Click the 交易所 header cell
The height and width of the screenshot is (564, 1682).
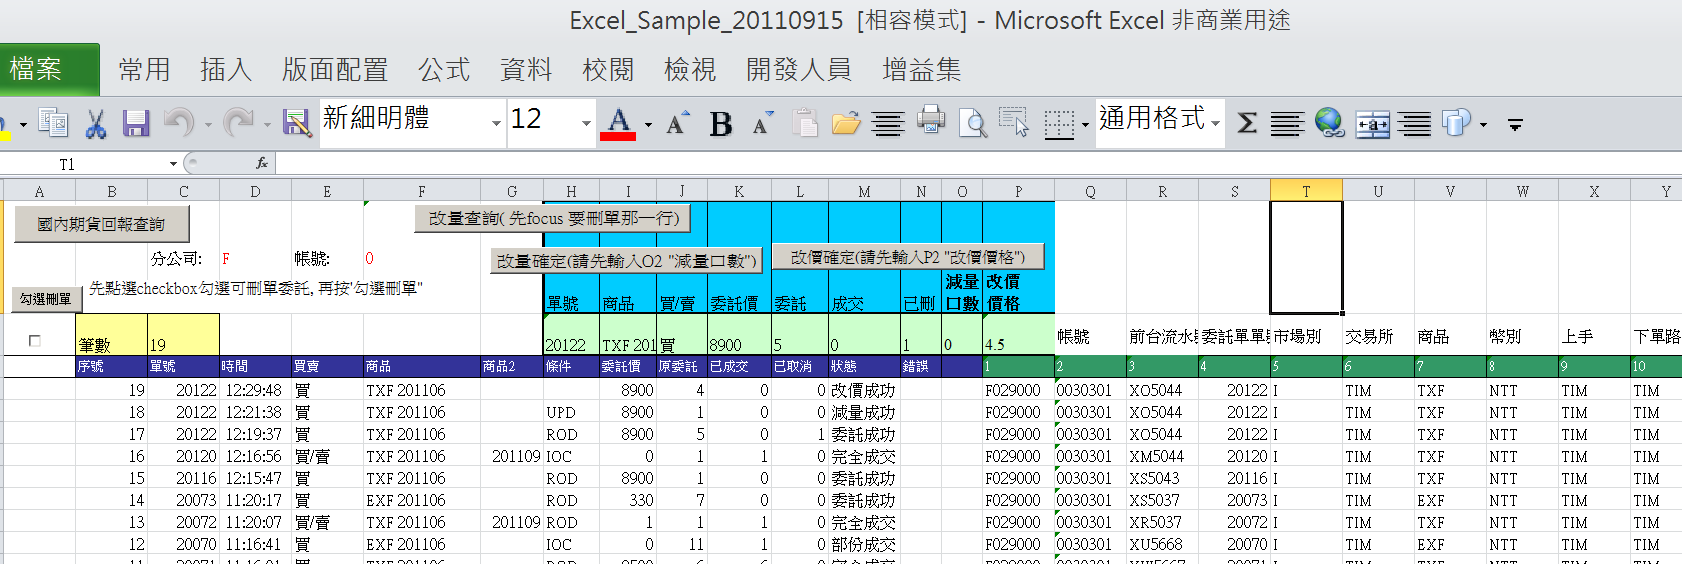pos(1378,337)
